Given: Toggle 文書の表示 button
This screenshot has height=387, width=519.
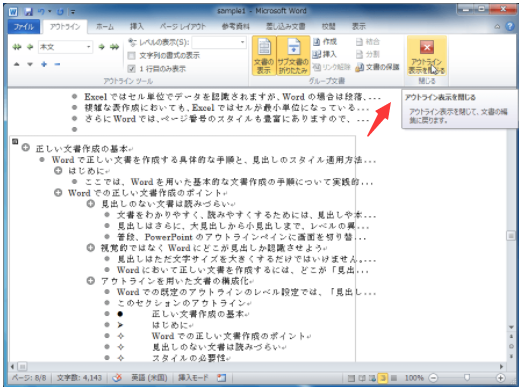Looking at the screenshot, I should point(264,56).
